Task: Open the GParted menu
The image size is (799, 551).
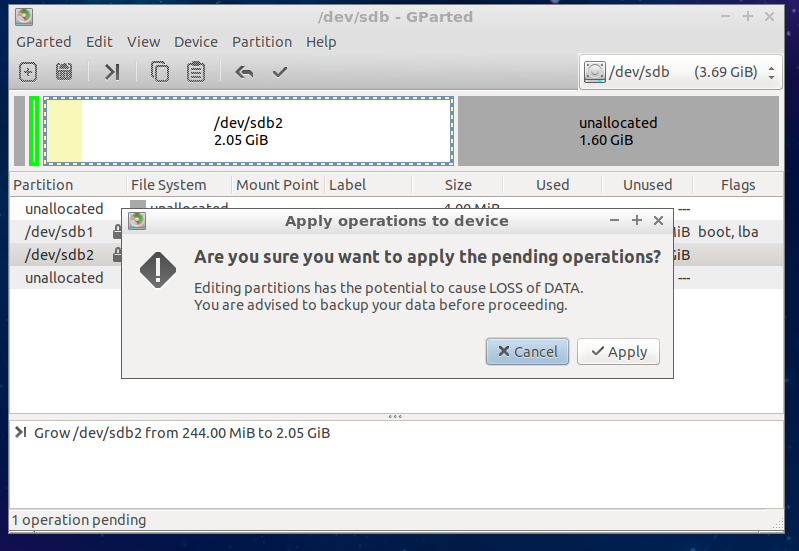Action: [x=43, y=42]
